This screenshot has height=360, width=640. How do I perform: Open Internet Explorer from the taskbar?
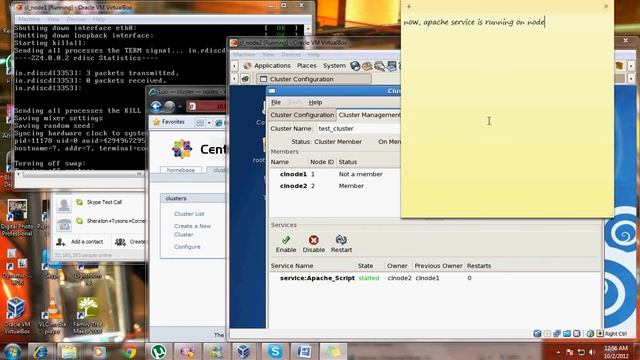(40, 351)
